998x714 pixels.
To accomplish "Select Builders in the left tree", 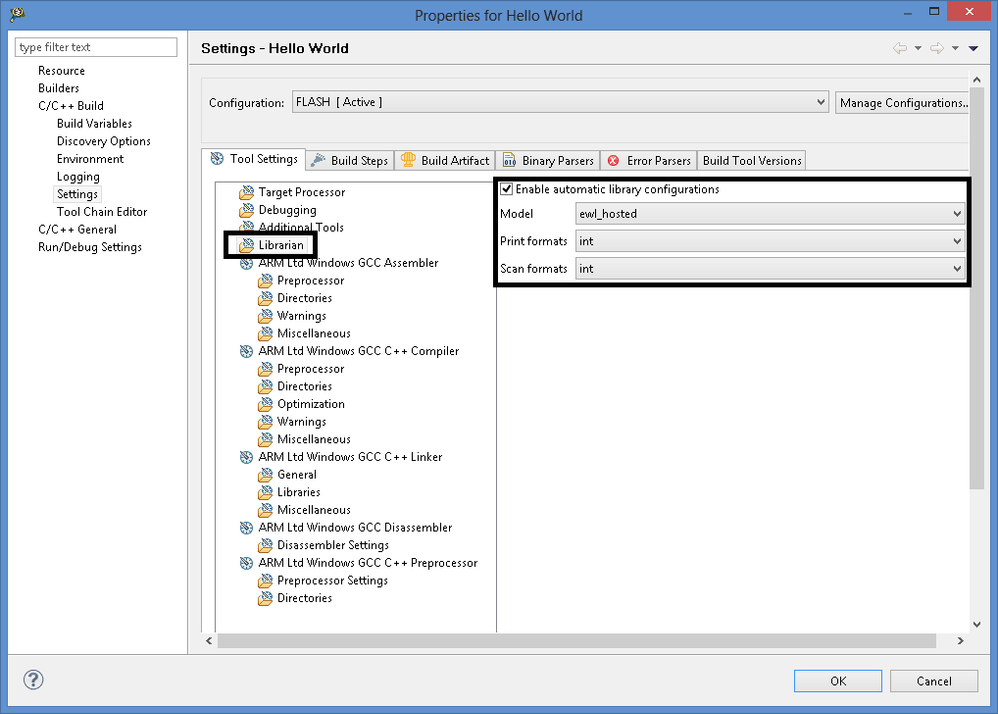I will pyautogui.click(x=59, y=88).
